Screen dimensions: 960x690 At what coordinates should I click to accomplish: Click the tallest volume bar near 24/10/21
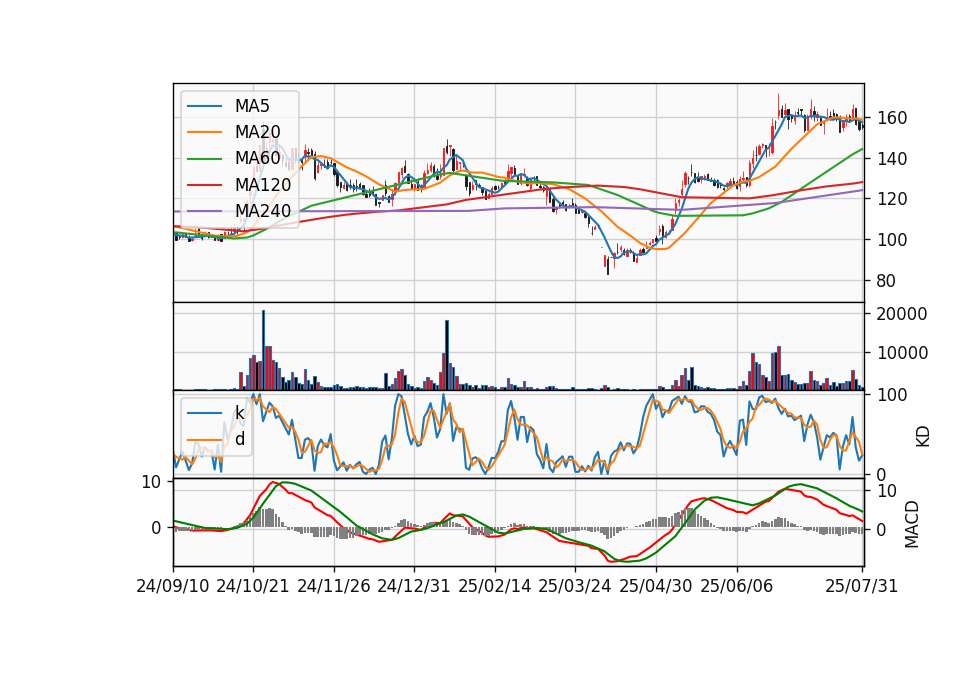click(263, 350)
